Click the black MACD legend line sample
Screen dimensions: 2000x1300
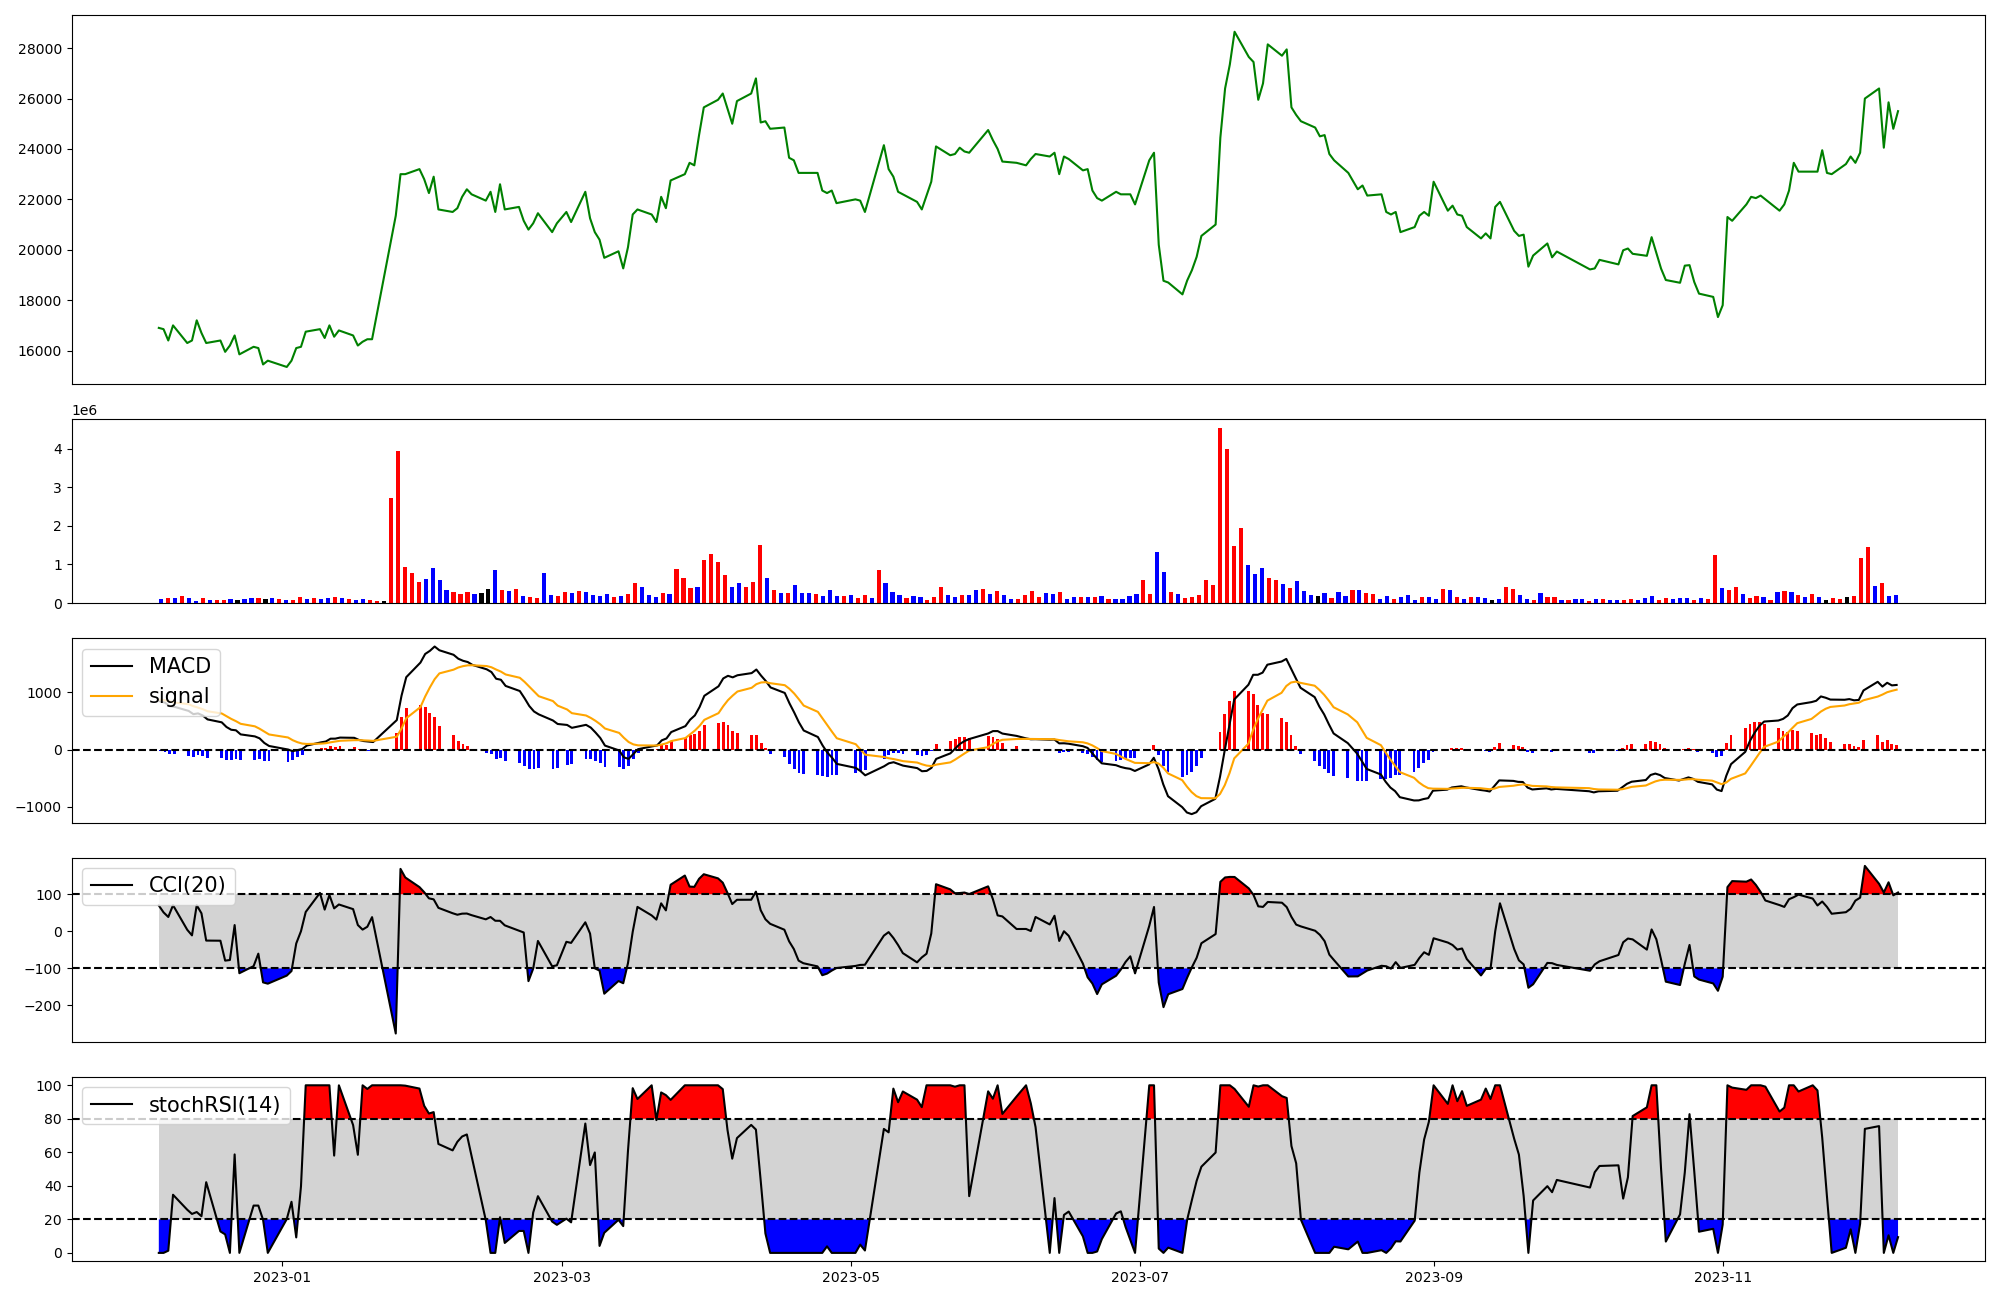tap(111, 666)
